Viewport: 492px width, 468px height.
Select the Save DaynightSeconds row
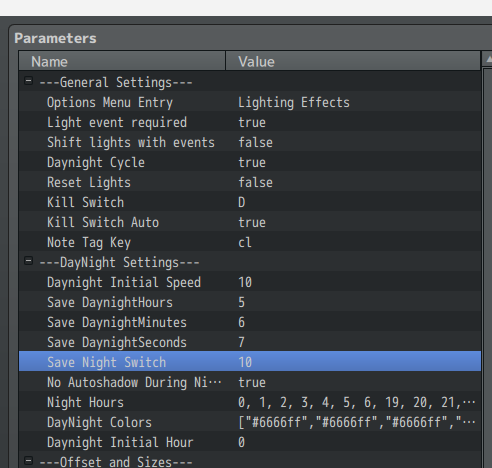pyautogui.click(x=250, y=342)
